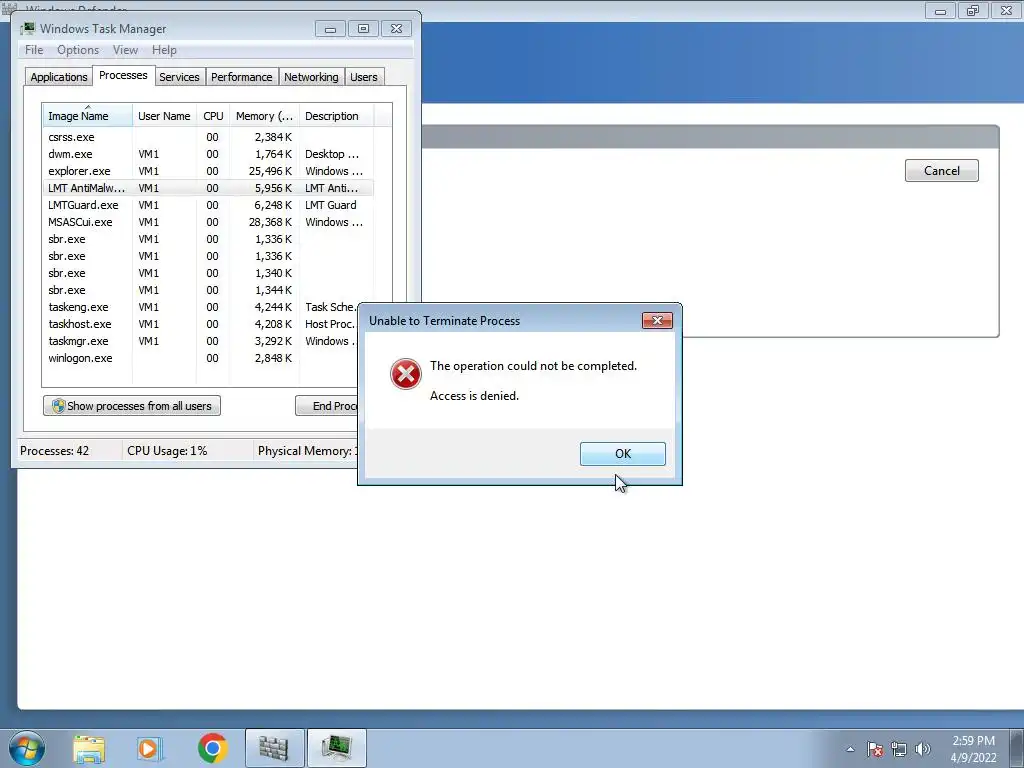This screenshot has width=1024, height=768.
Task: Open the Help menu
Action: [164, 50]
